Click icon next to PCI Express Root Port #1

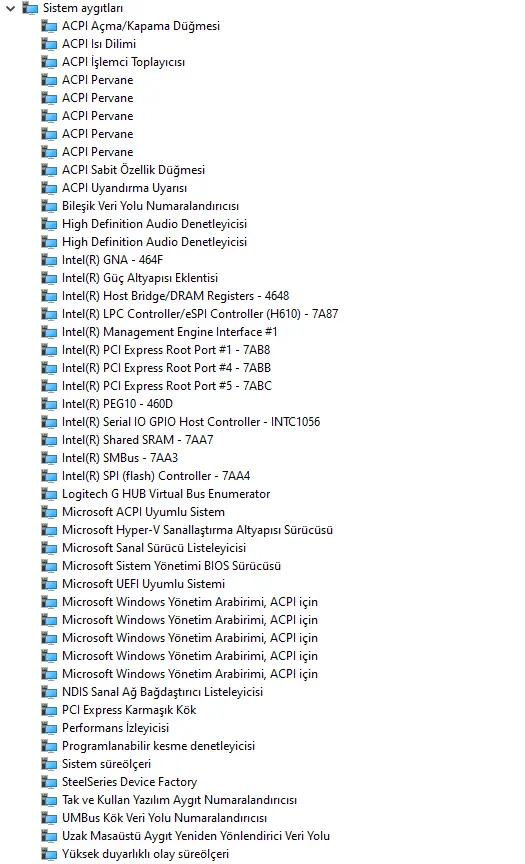click(x=50, y=350)
